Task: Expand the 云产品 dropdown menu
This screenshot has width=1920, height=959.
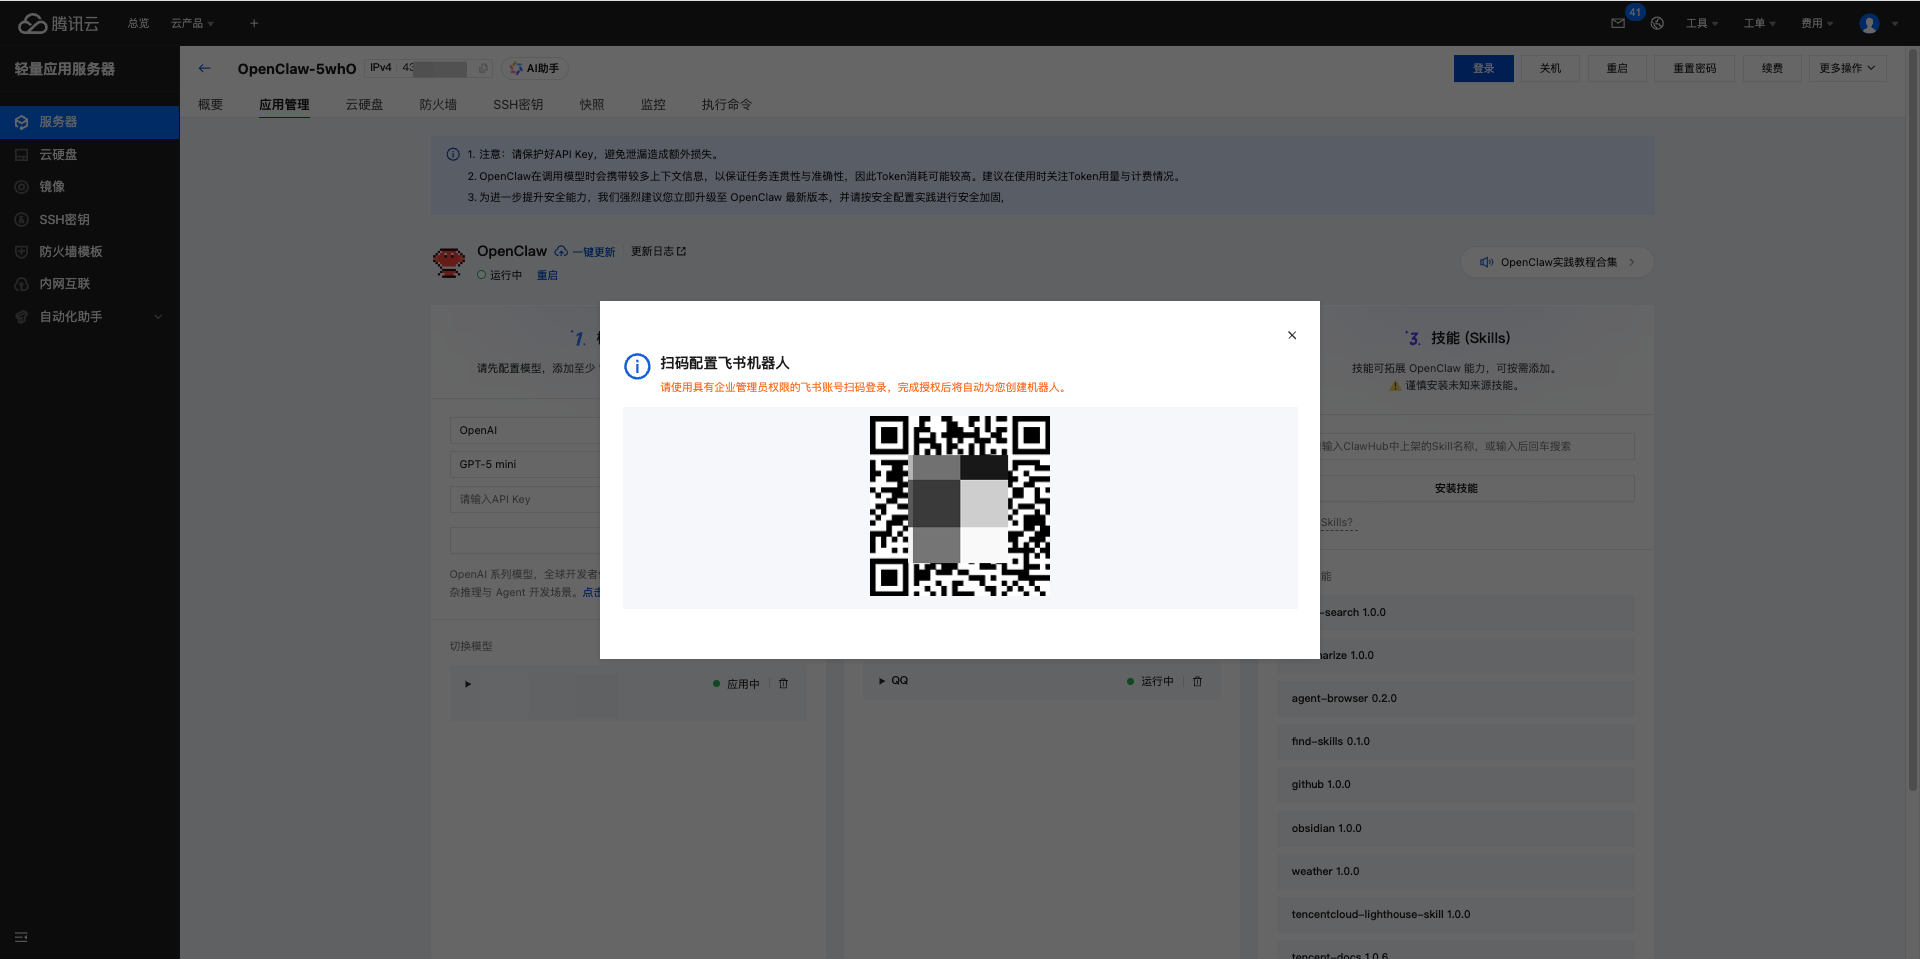Action: pos(192,23)
